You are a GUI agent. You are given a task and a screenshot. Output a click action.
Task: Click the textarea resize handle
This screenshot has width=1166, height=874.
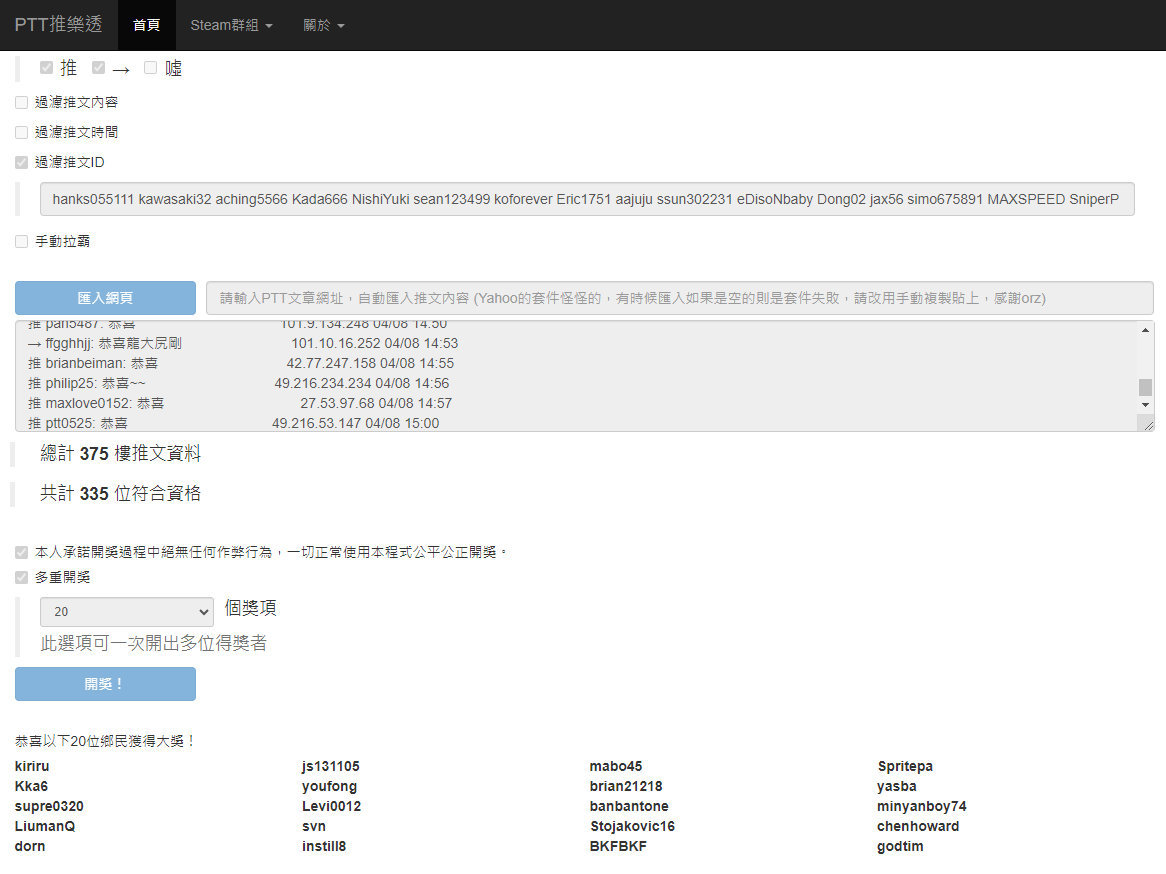(x=1148, y=425)
